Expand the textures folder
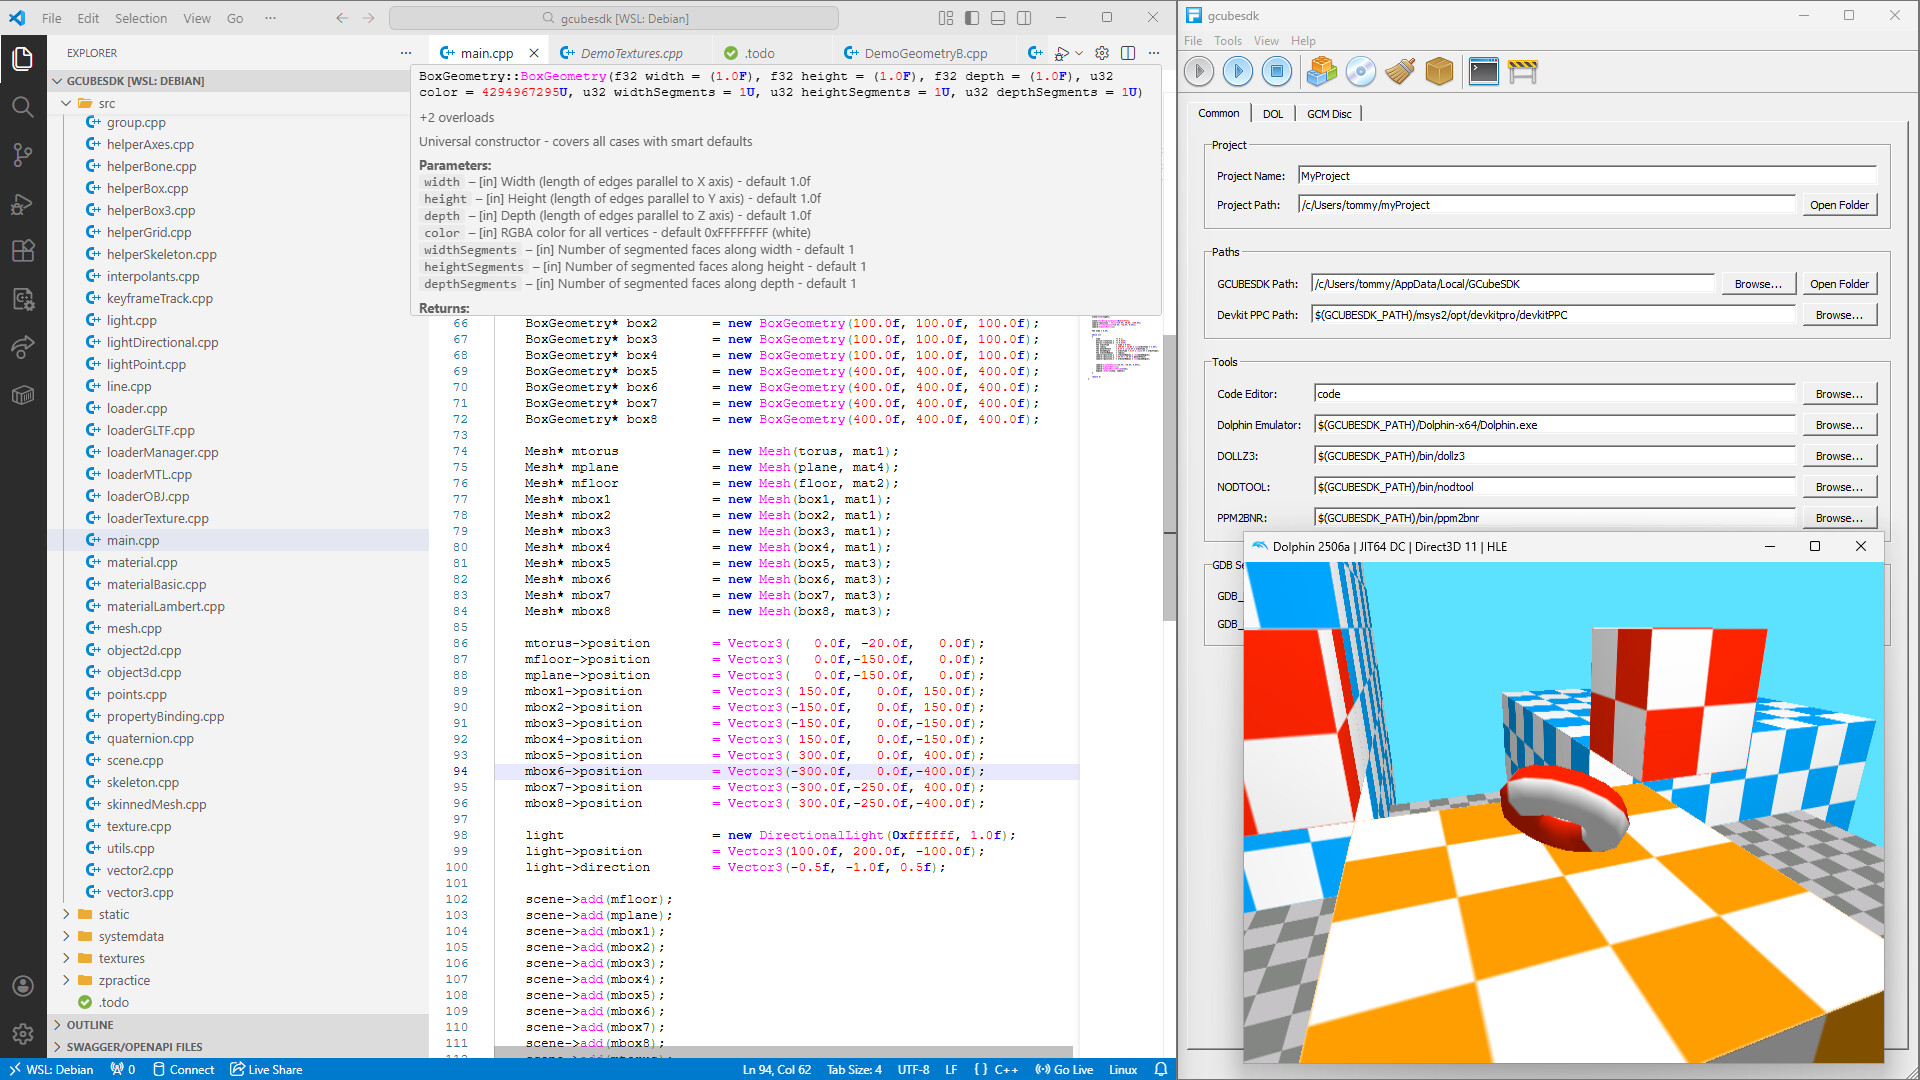 pyautogui.click(x=66, y=958)
